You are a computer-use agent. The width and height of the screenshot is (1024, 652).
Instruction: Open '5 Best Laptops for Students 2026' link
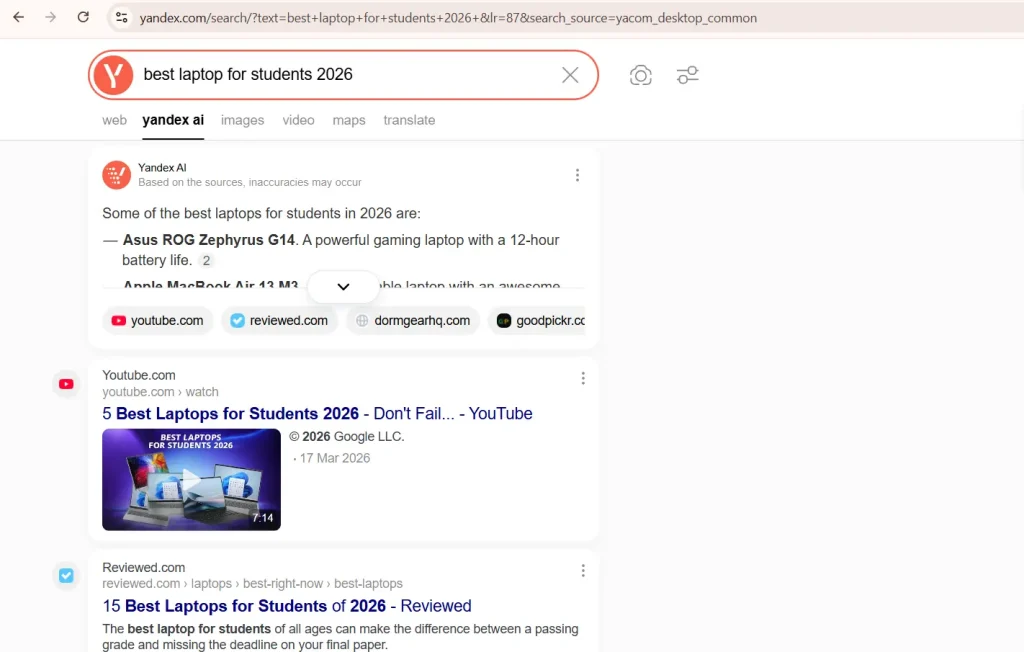(x=317, y=414)
